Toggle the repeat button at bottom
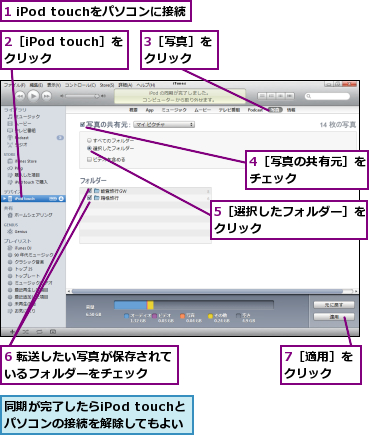 [x=39, y=332]
